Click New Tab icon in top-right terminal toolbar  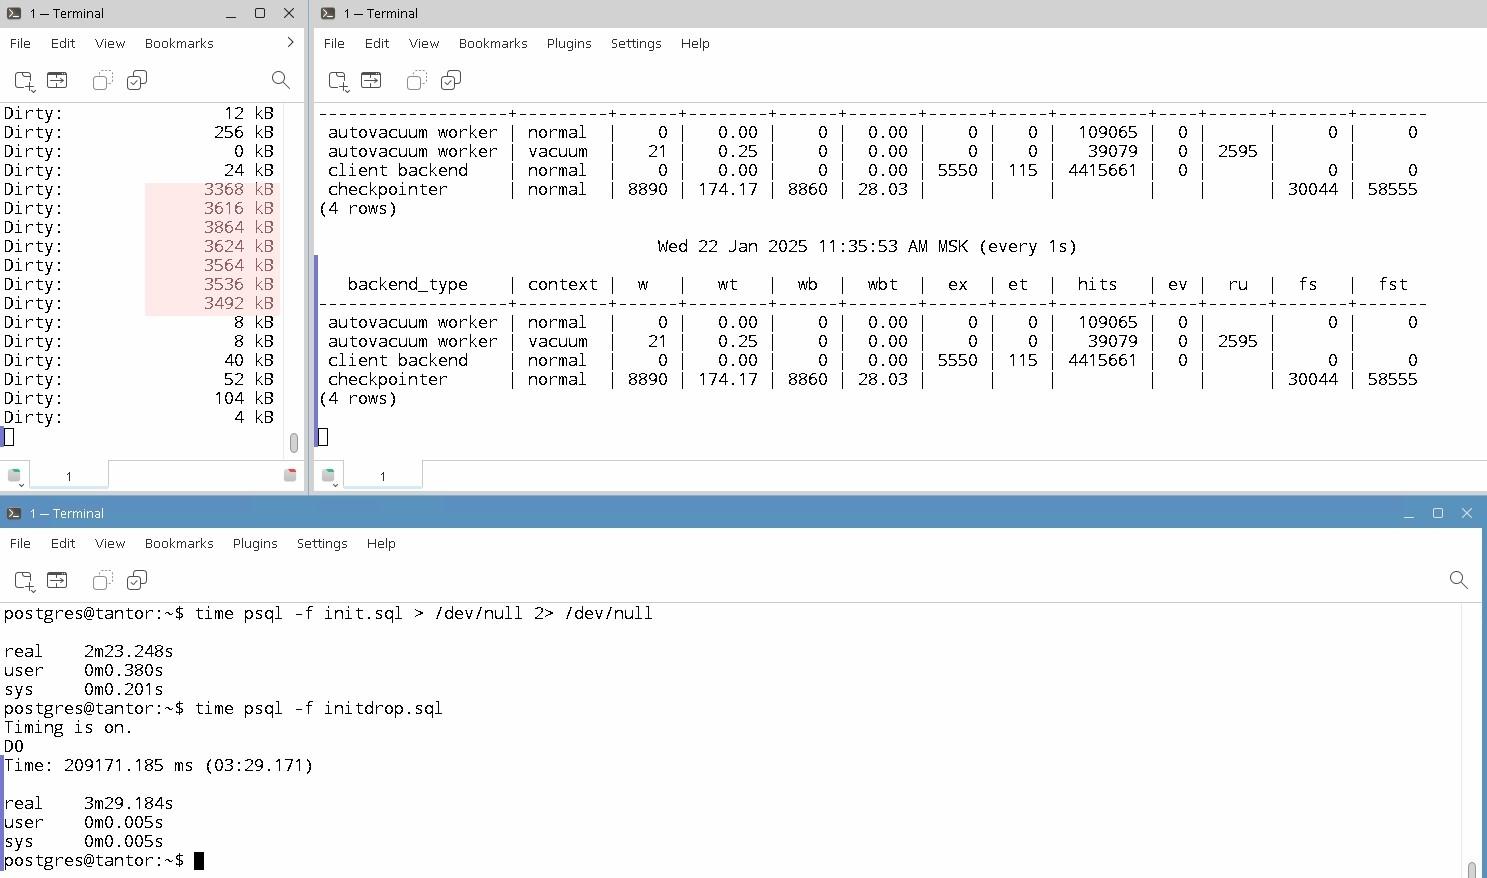click(x=339, y=81)
